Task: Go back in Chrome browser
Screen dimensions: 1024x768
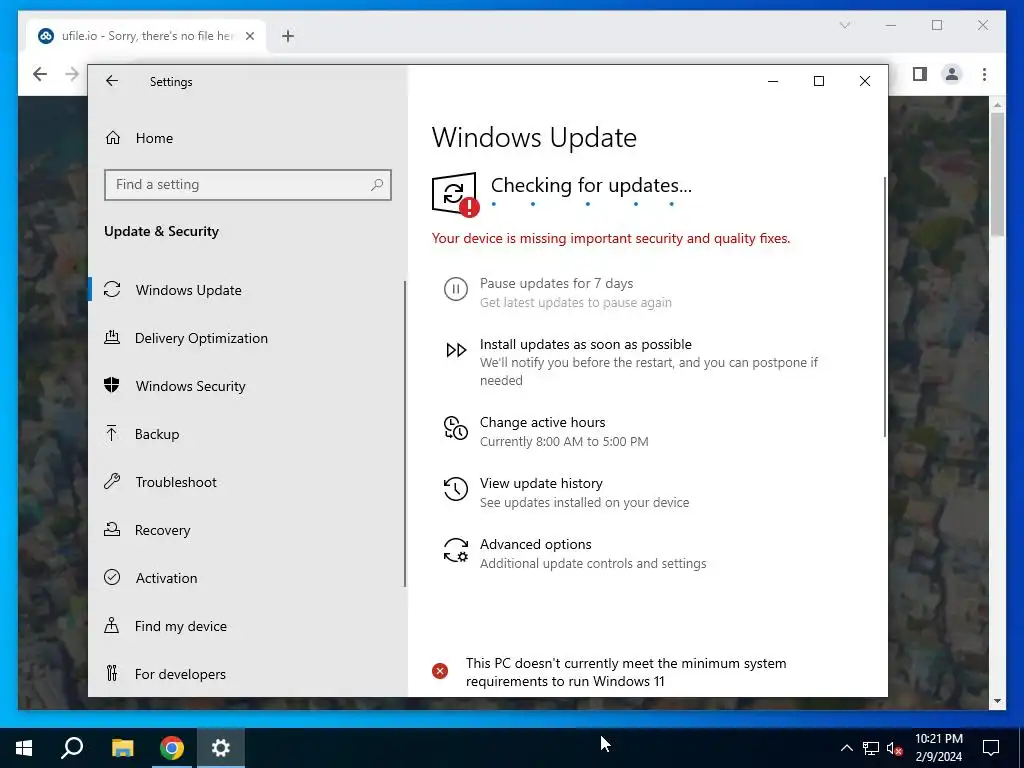Action: click(40, 74)
